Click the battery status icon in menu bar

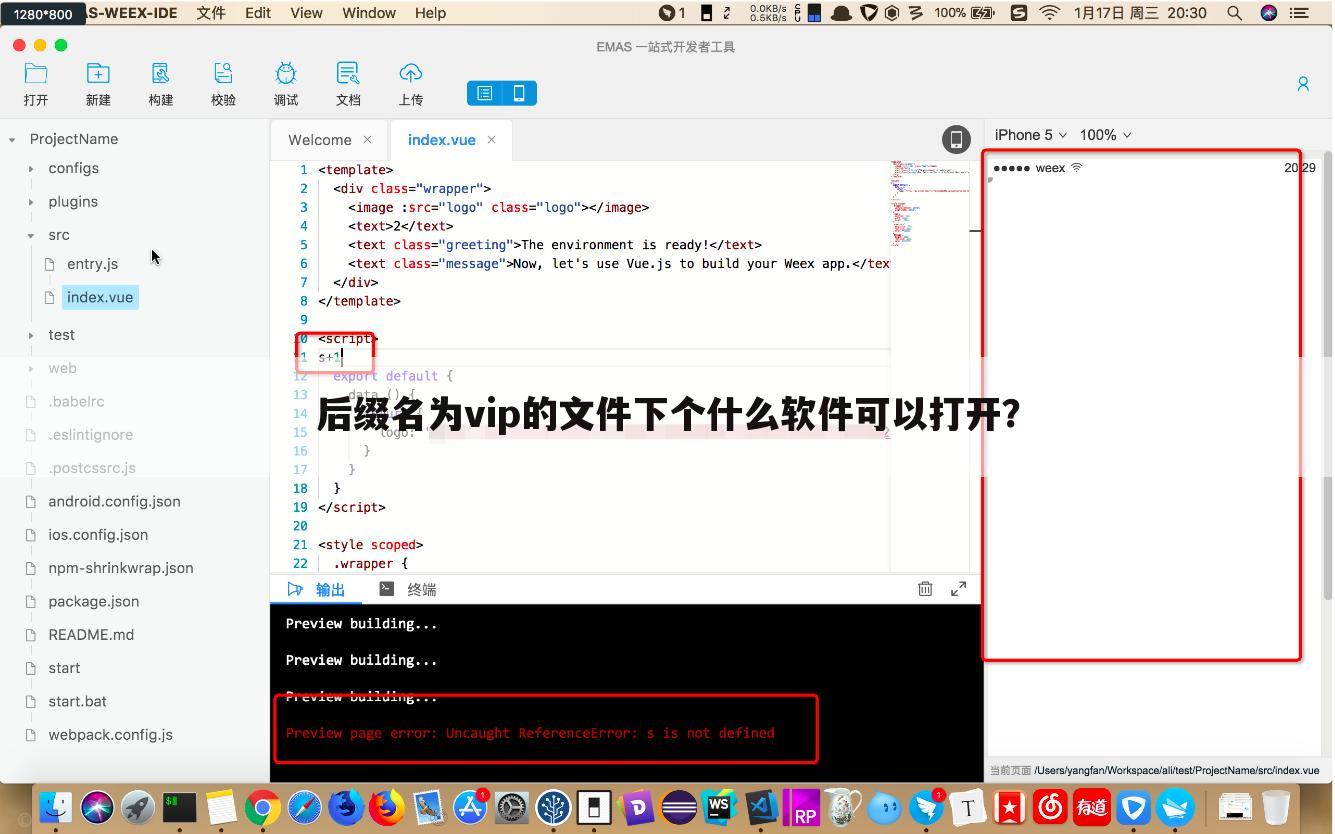(983, 13)
